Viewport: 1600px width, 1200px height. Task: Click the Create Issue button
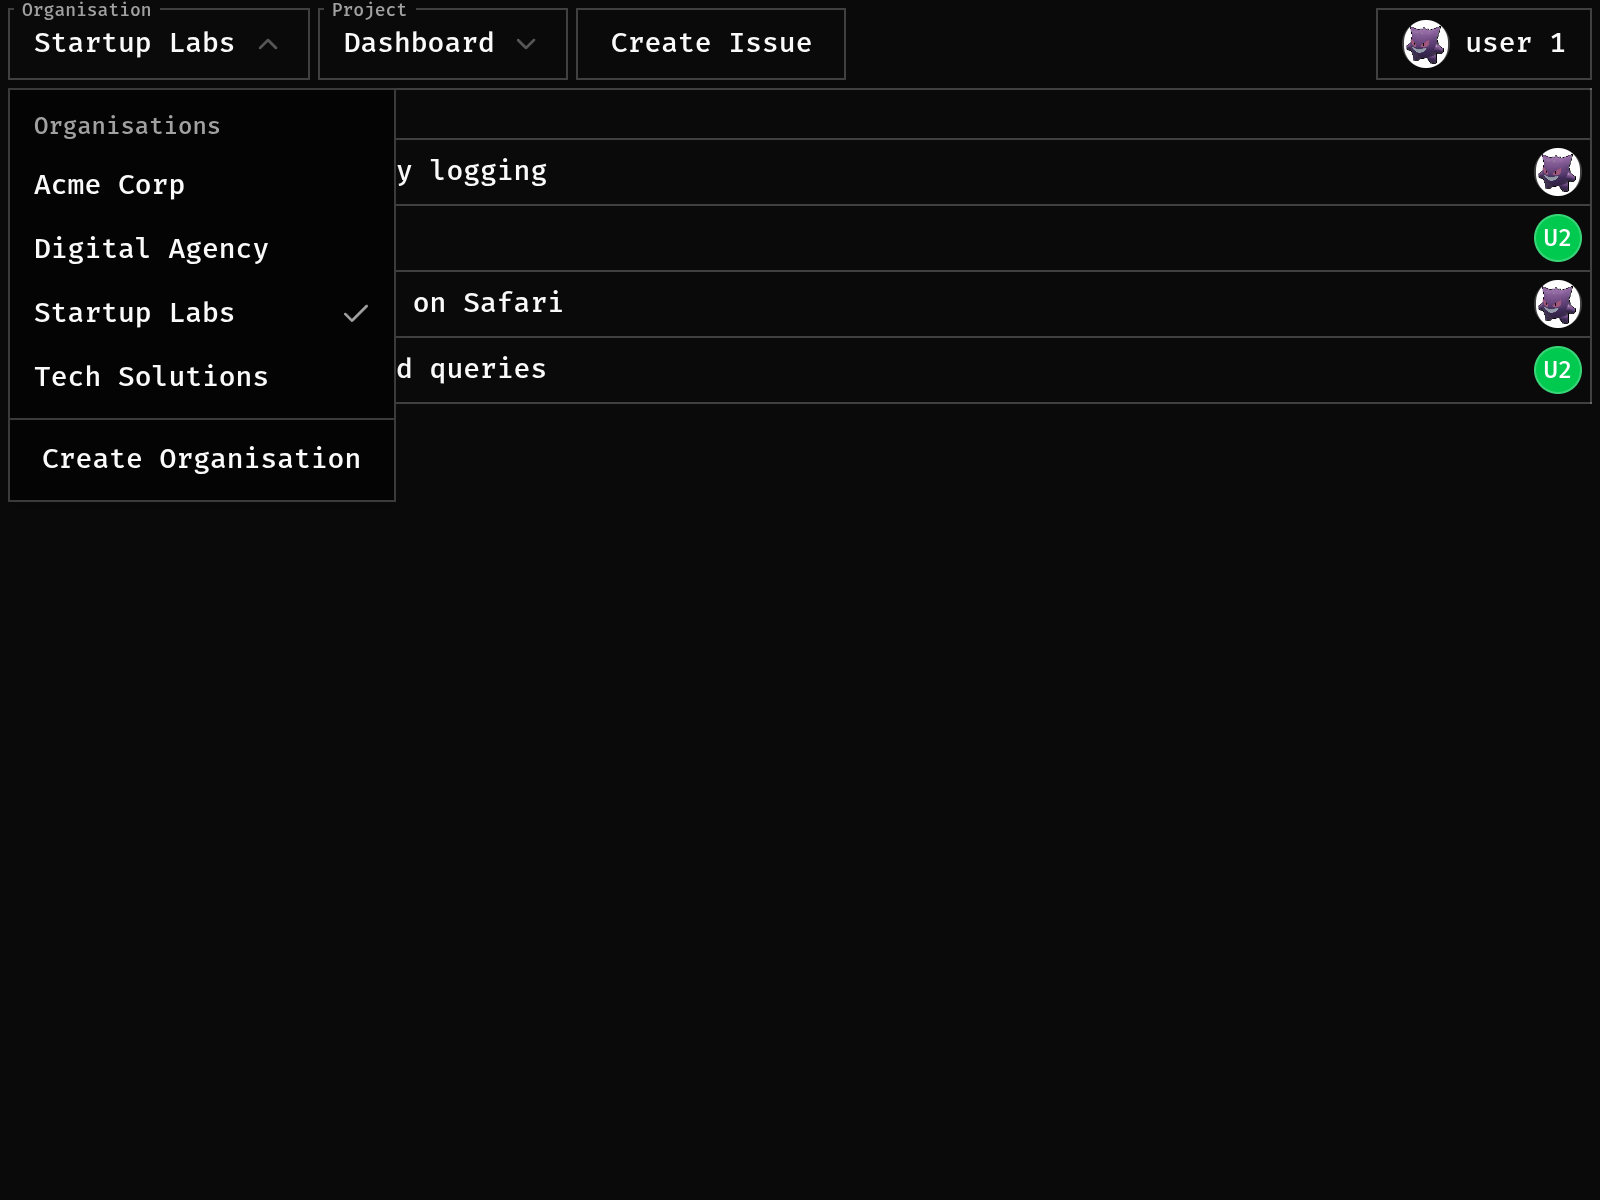coord(711,44)
